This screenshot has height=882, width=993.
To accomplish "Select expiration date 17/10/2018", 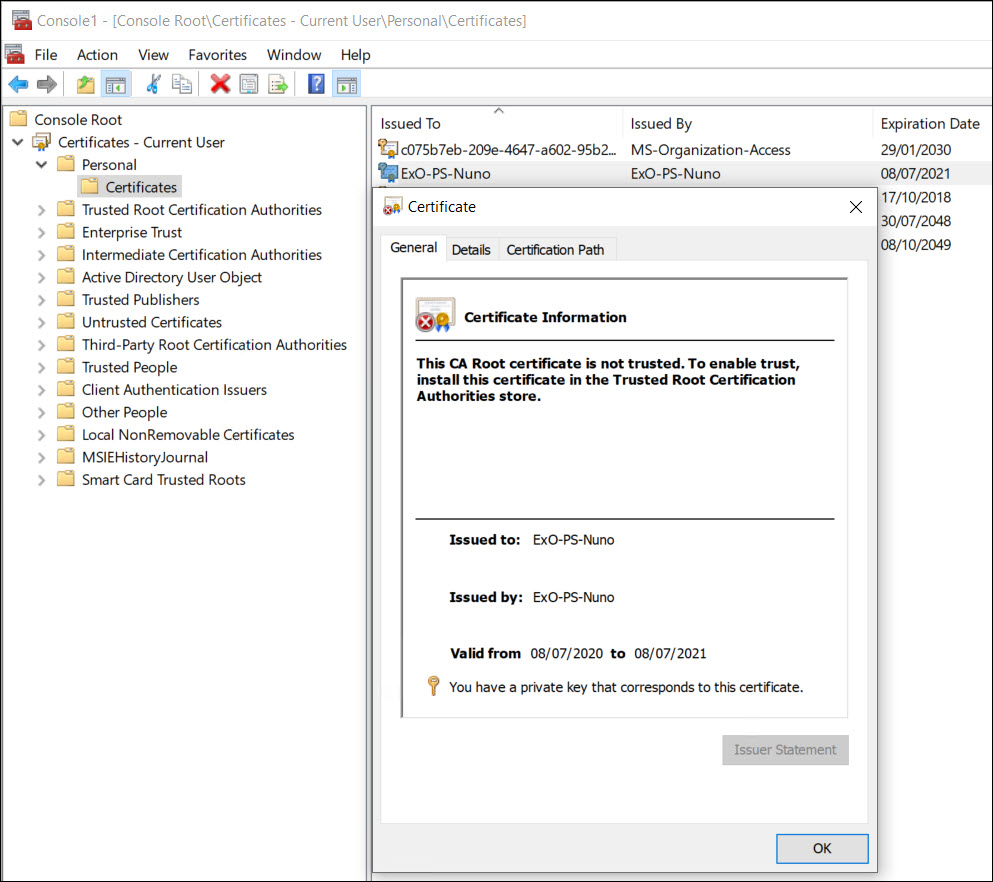I will [916, 197].
